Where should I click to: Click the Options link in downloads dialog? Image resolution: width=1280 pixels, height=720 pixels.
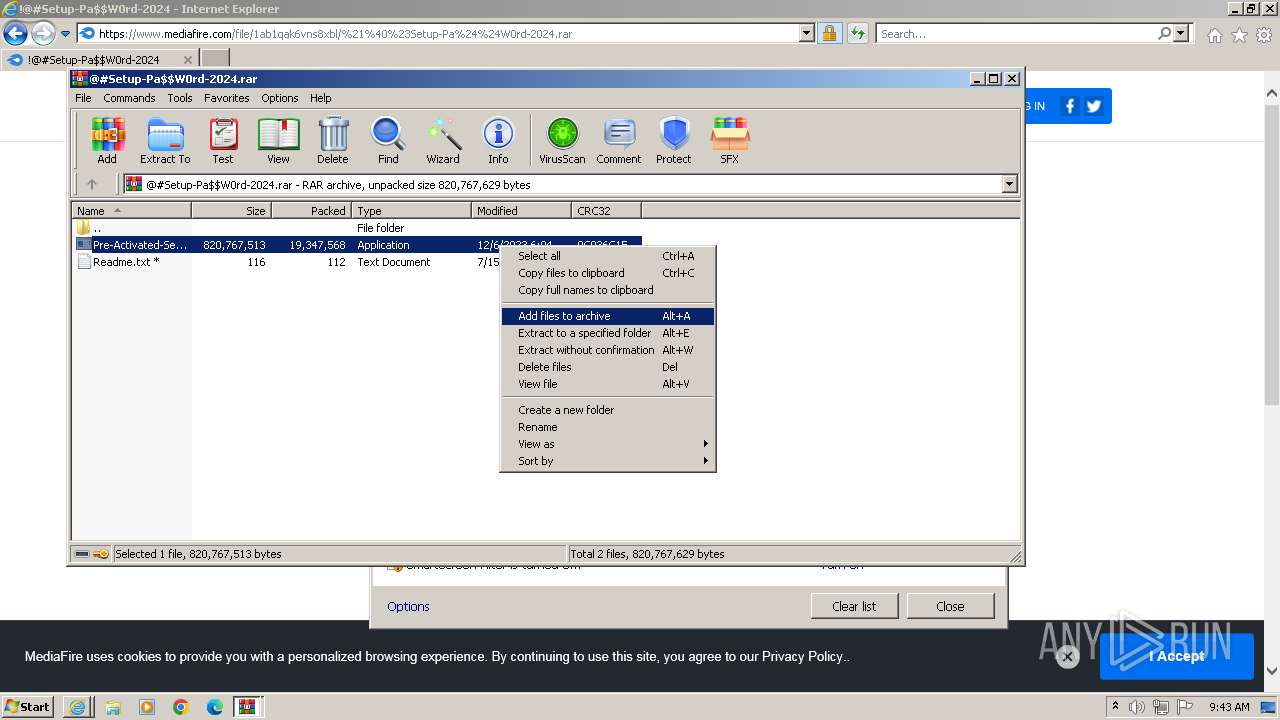(408, 606)
